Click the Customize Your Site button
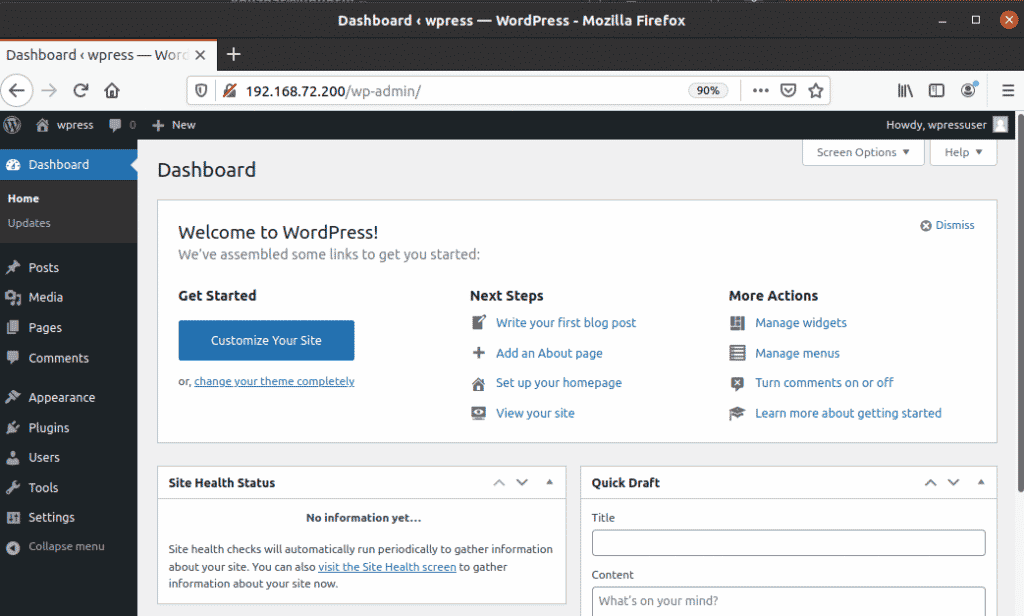 pyautogui.click(x=266, y=340)
